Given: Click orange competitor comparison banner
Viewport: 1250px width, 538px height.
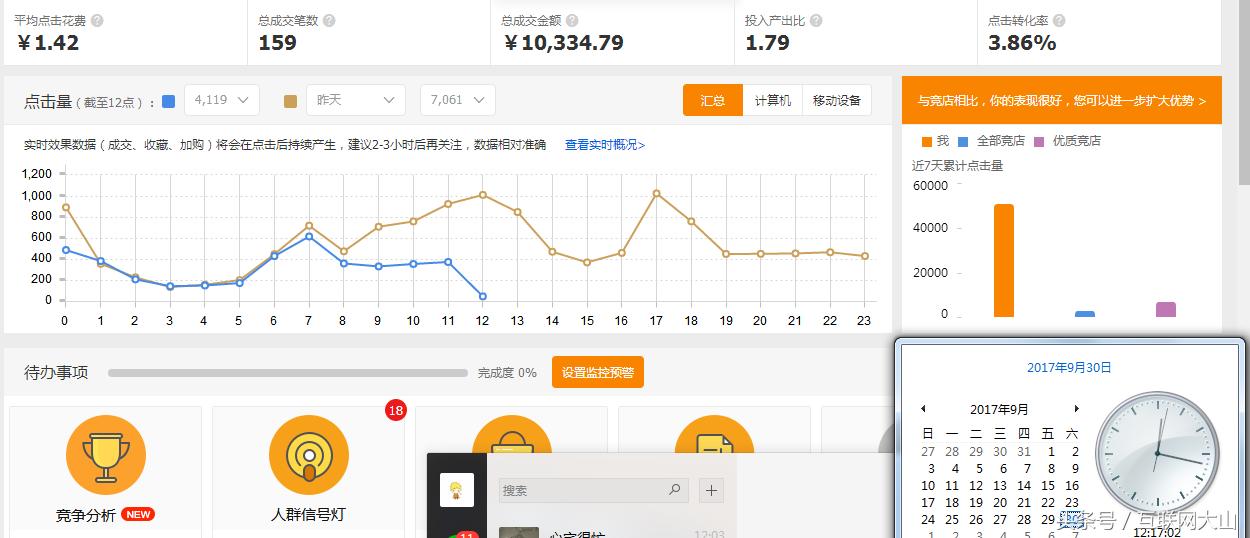Looking at the screenshot, I should [1062, 100].
